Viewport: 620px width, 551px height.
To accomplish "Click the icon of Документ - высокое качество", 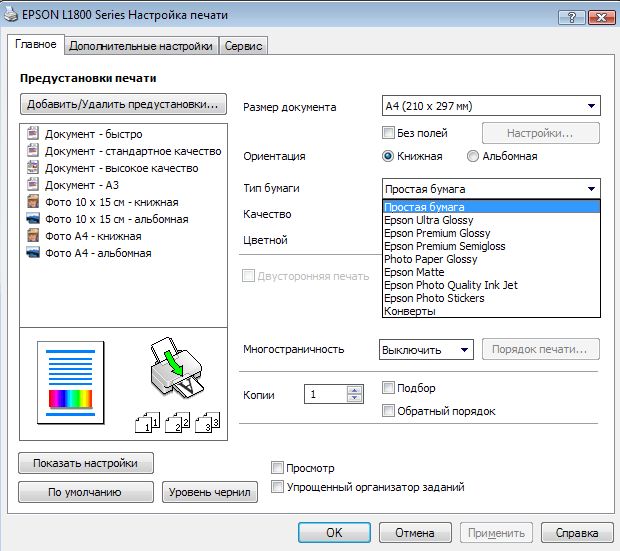I will (x=33, y=167).
